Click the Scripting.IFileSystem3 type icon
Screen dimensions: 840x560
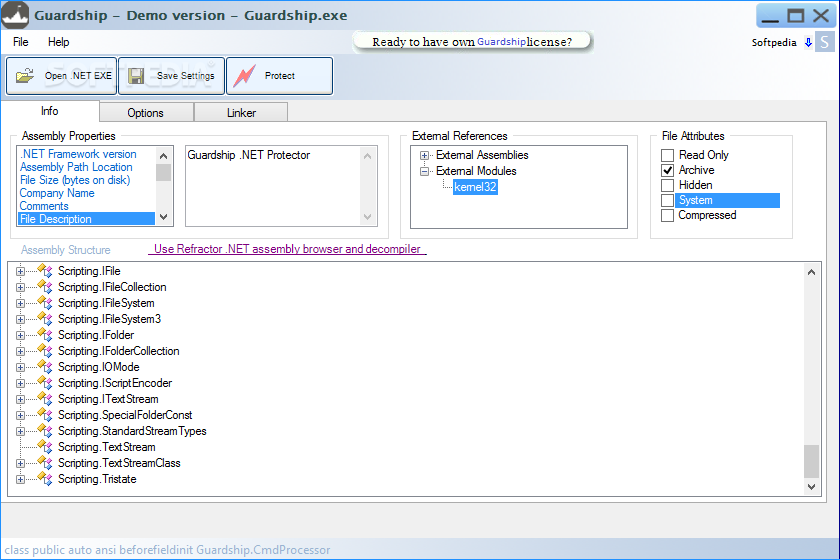46,319
